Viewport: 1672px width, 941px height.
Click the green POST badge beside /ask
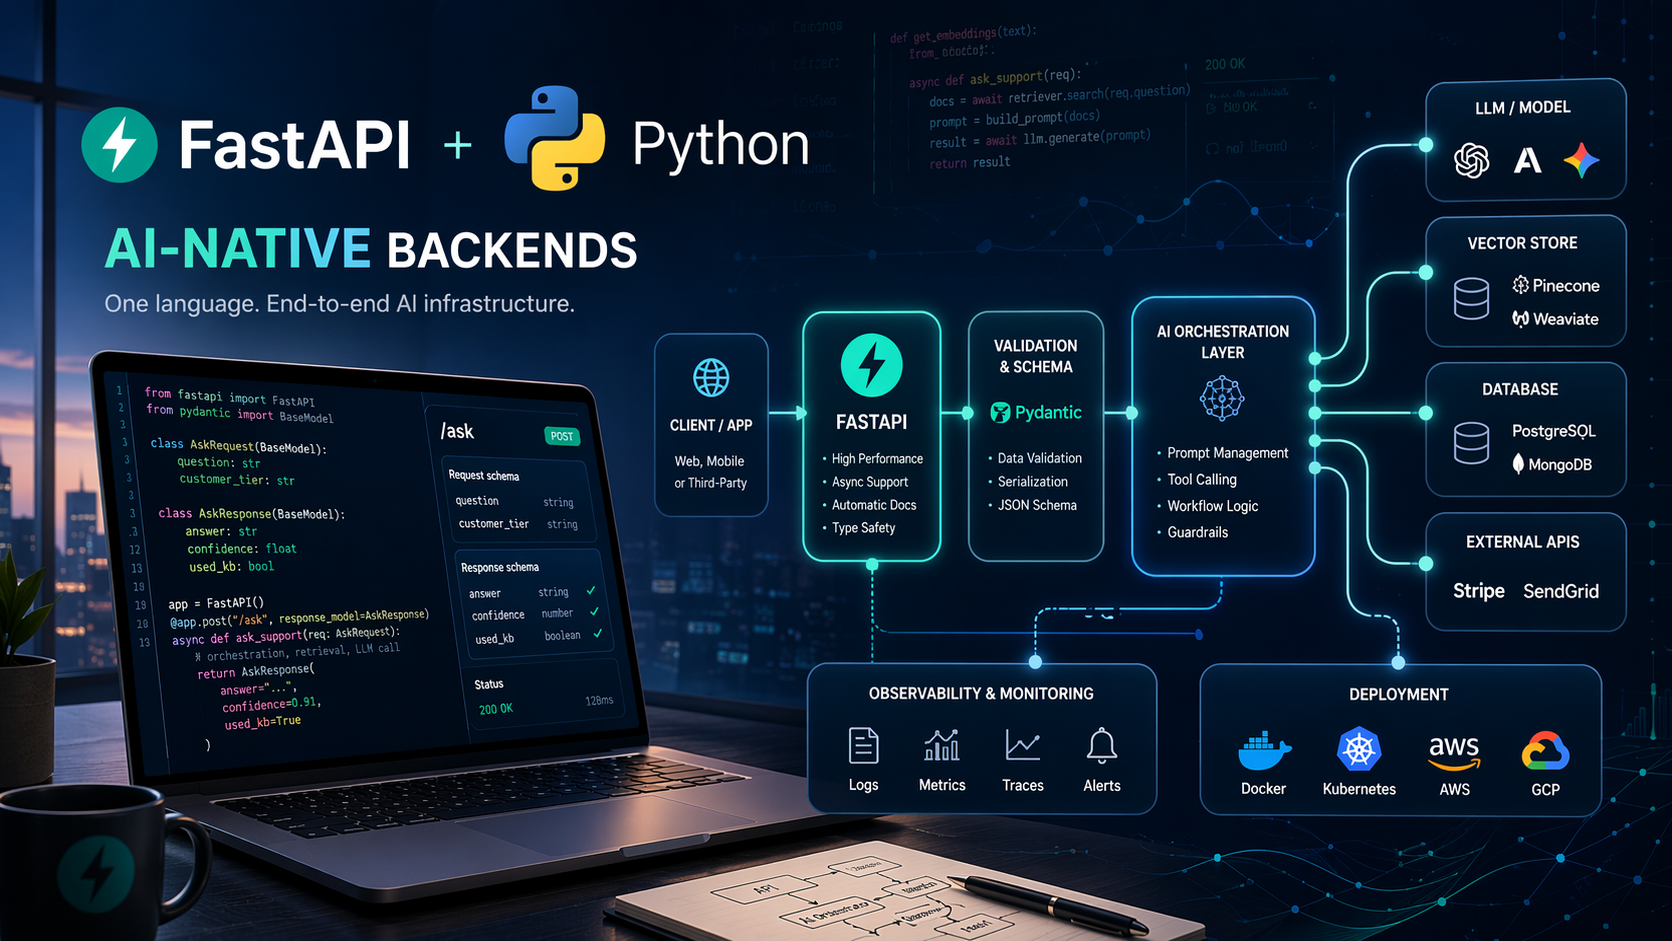(562, 436)
